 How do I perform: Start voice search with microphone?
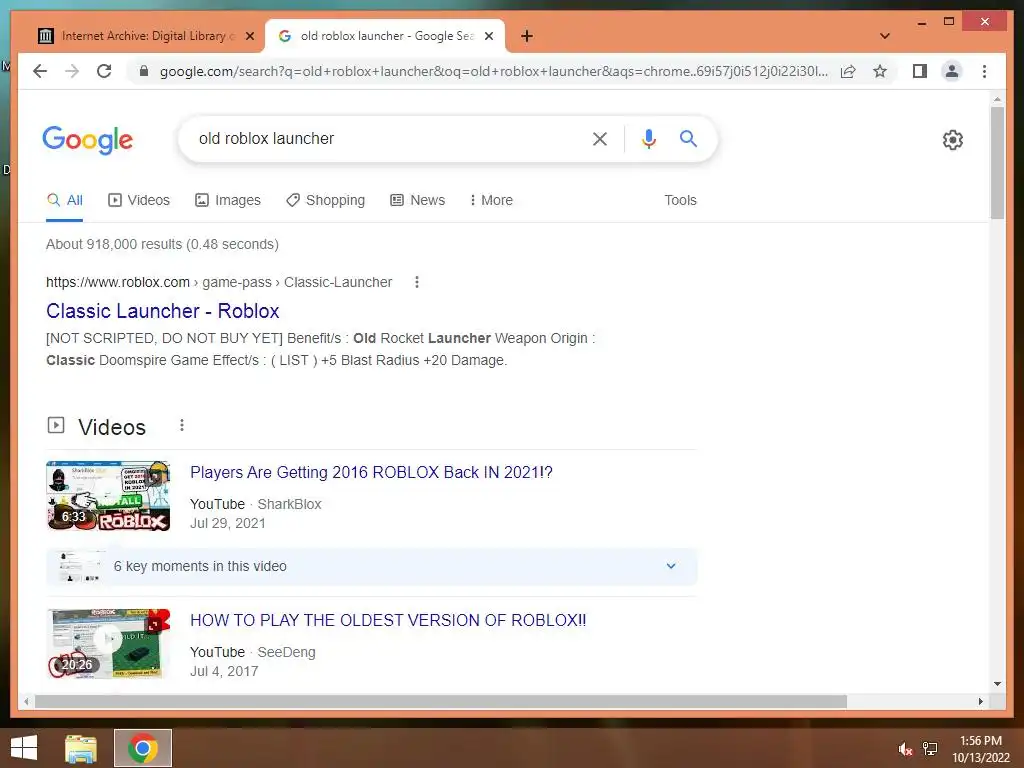(x=648, y=138)
